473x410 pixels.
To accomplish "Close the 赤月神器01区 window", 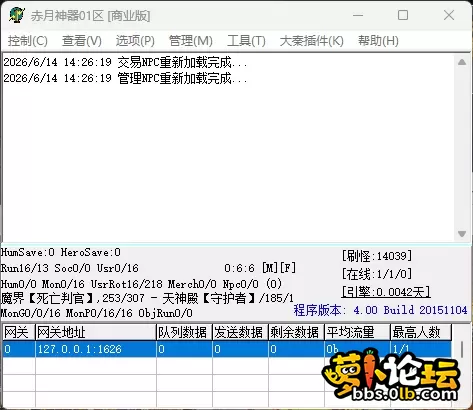I will tap(449, 15).
